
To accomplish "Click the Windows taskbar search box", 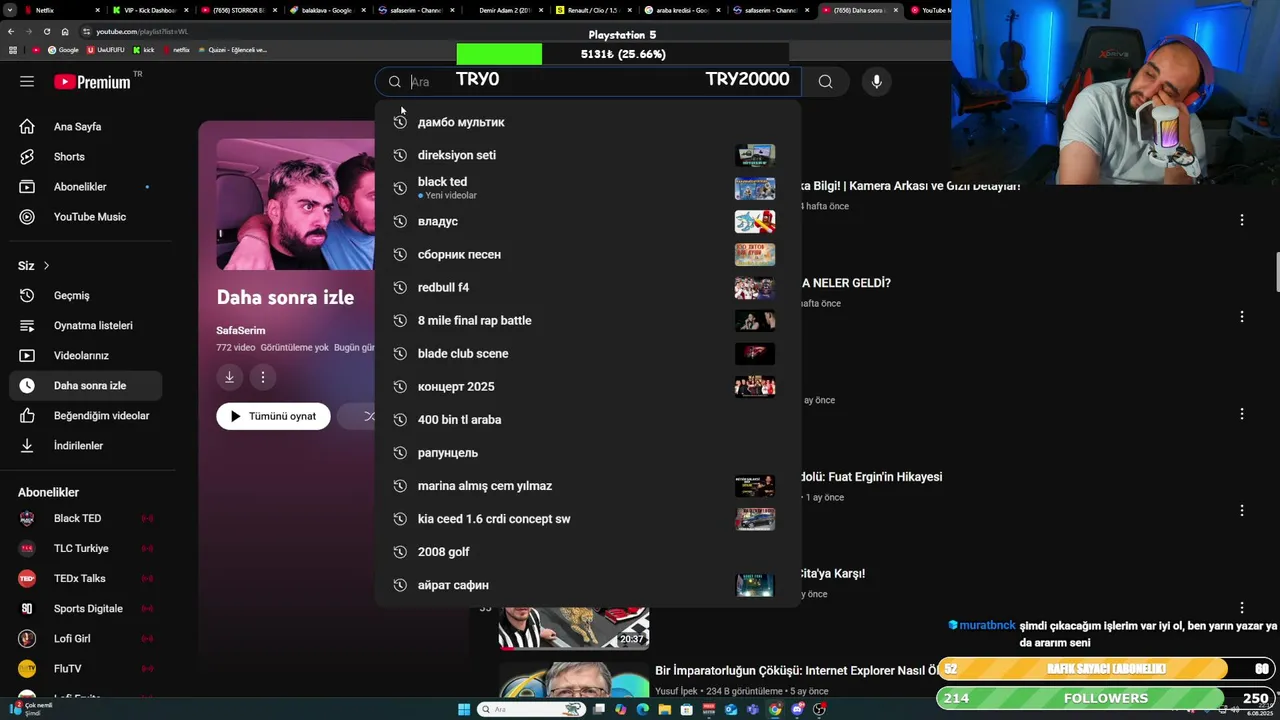I will coord(530,710).
